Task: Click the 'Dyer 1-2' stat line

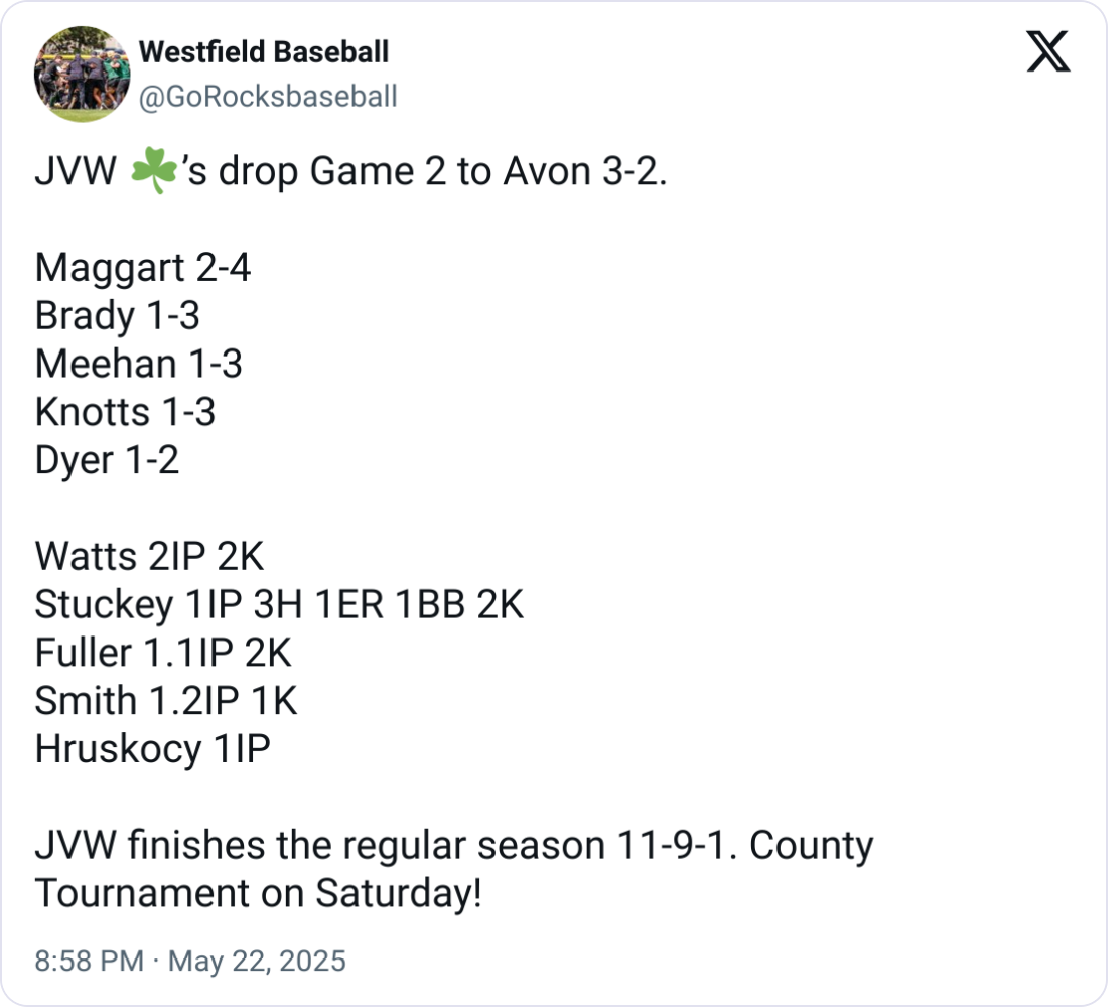Action: pos(107,460)
